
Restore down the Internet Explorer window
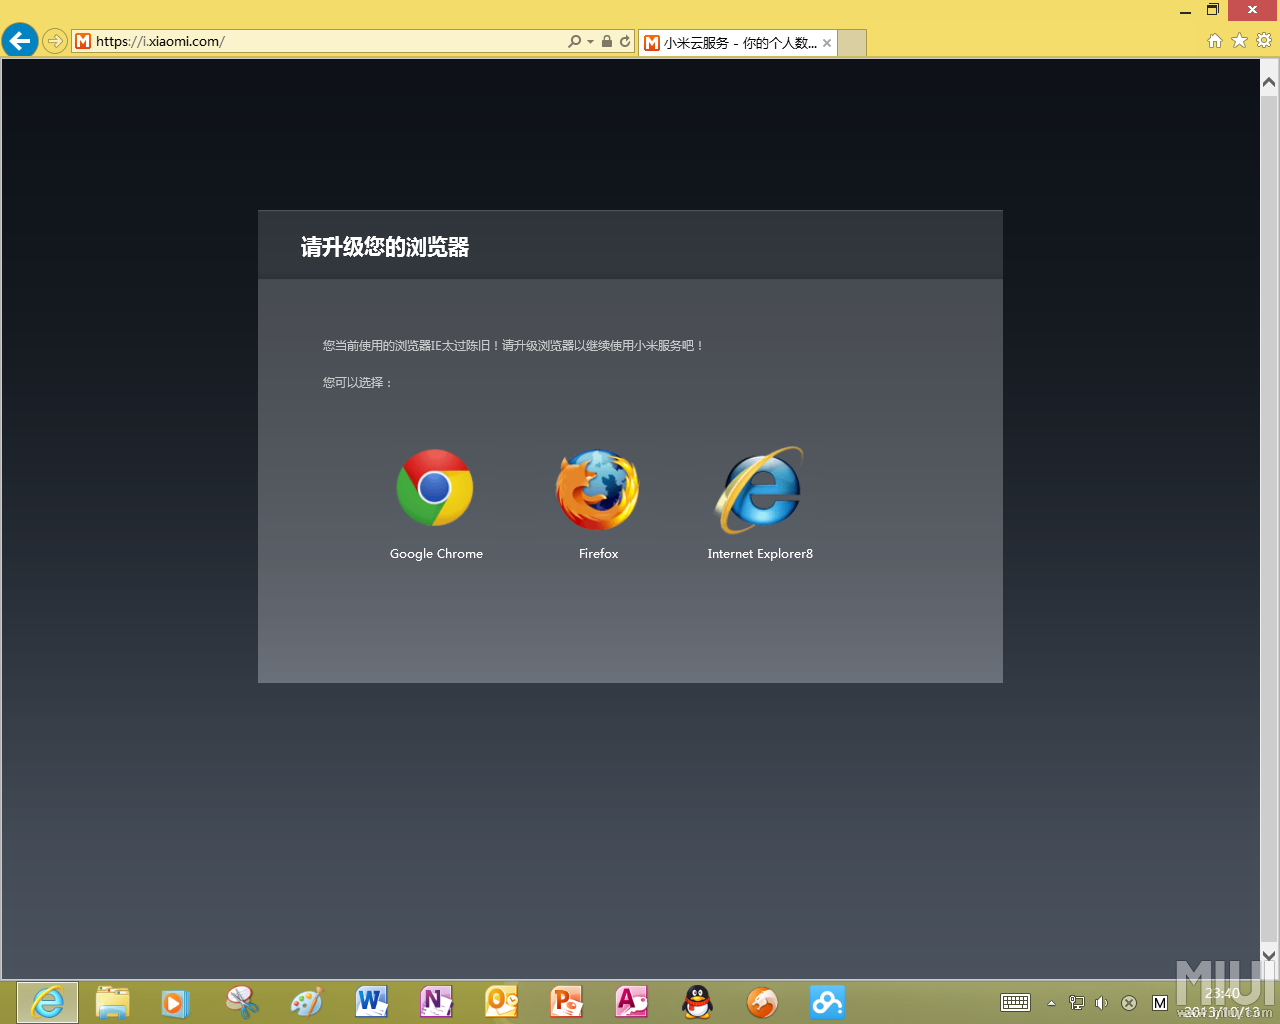coord(1213,10)
